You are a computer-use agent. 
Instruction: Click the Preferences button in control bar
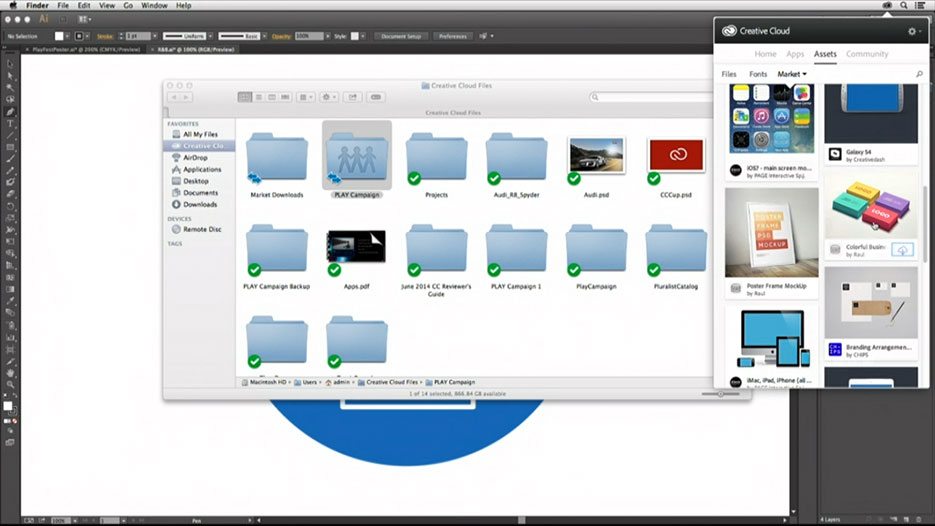[453, 36]
